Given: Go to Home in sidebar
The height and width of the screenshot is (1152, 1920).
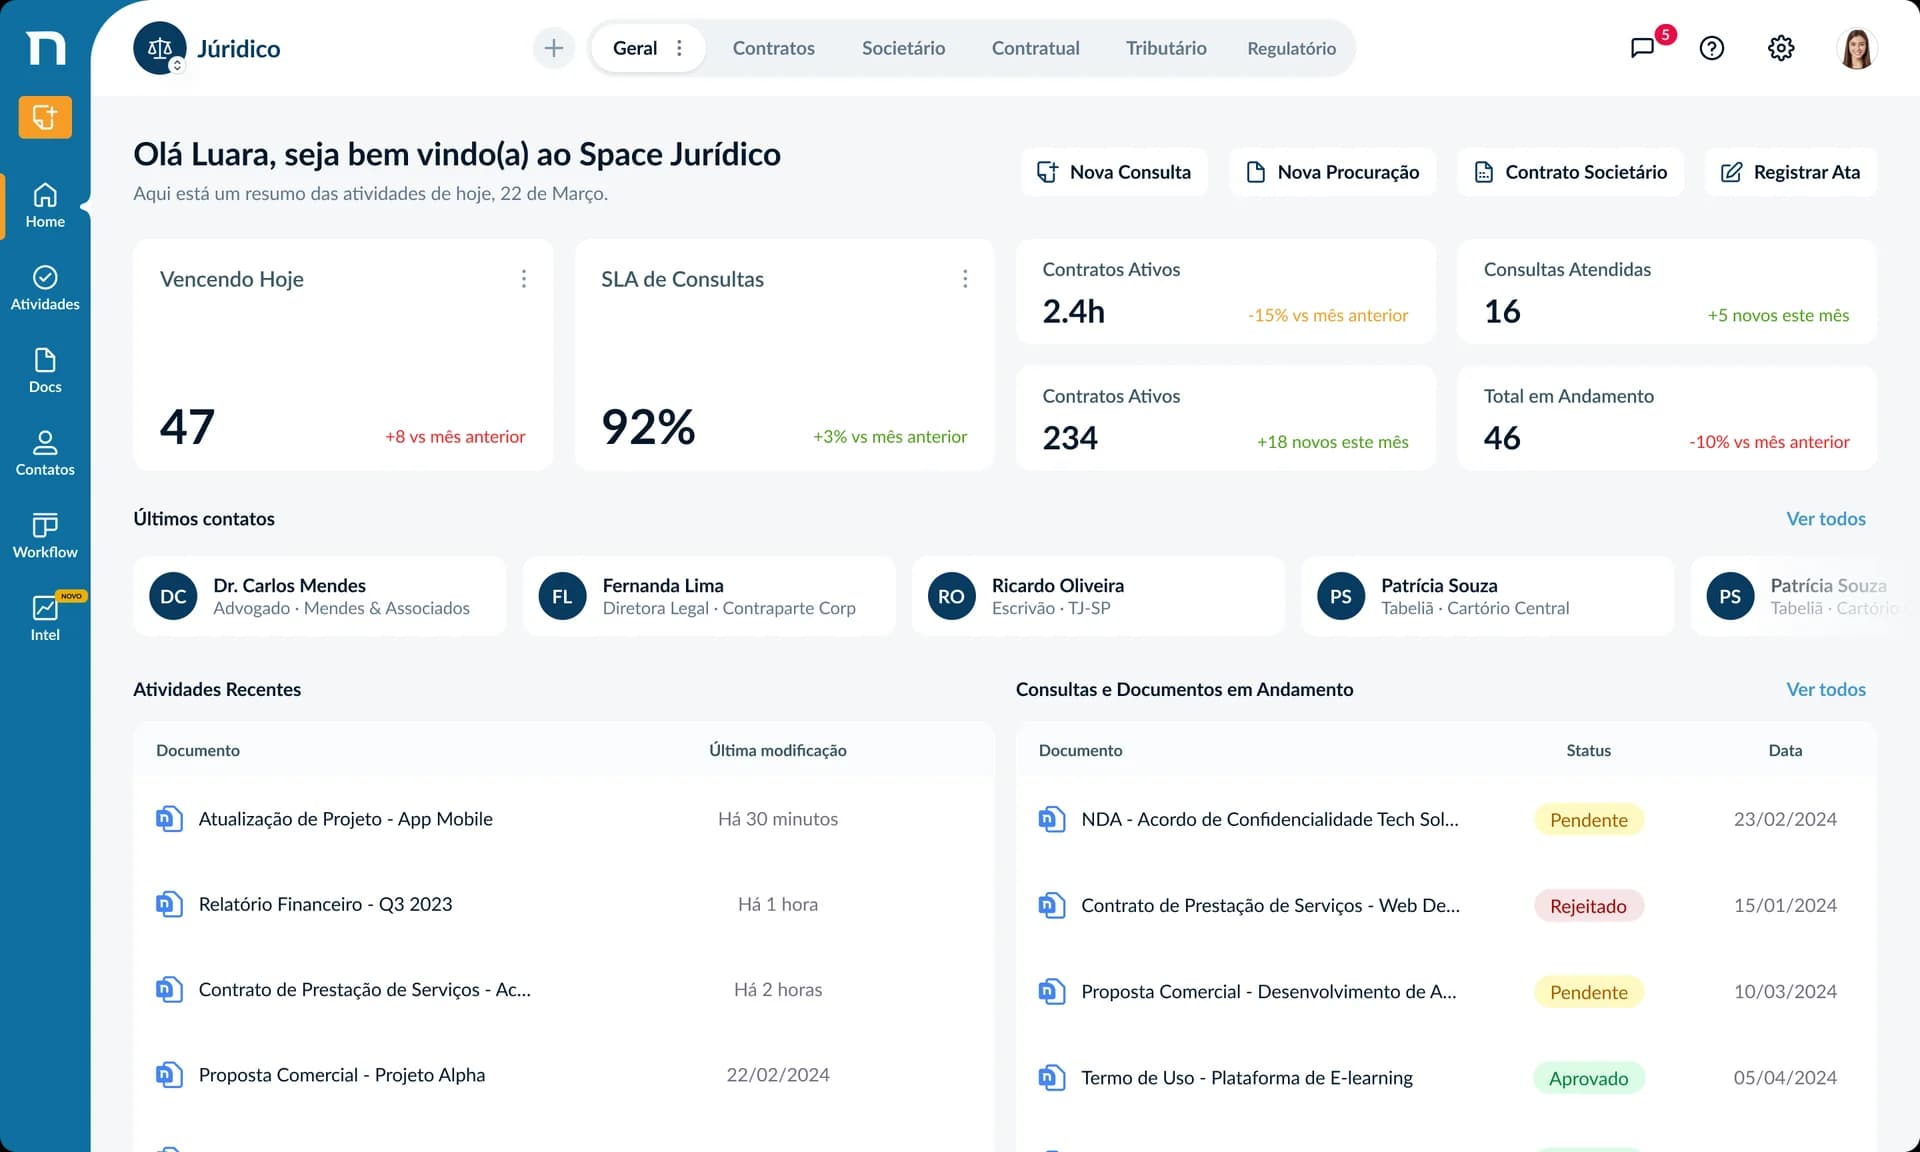Looking at the screenshot, I should click(x=45, y=206).
